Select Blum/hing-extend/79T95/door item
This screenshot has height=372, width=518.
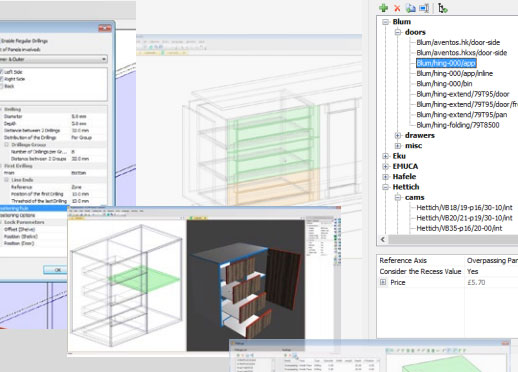(x=463, y=94)
